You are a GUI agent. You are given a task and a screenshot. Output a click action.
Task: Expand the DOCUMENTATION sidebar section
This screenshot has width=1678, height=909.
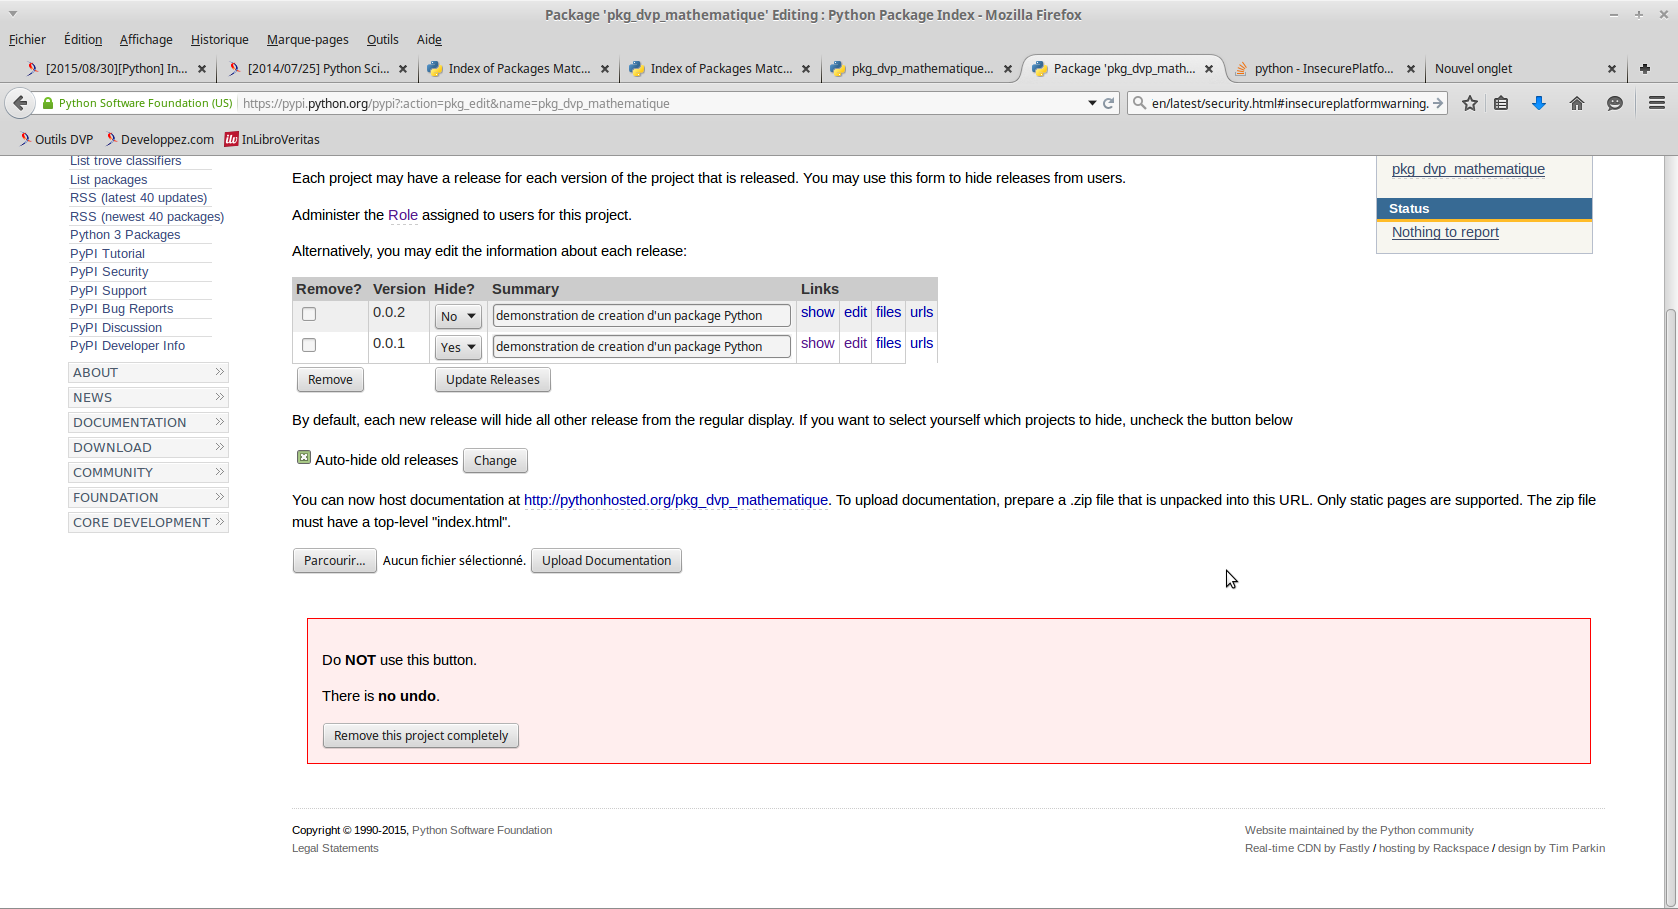point(148,422)
